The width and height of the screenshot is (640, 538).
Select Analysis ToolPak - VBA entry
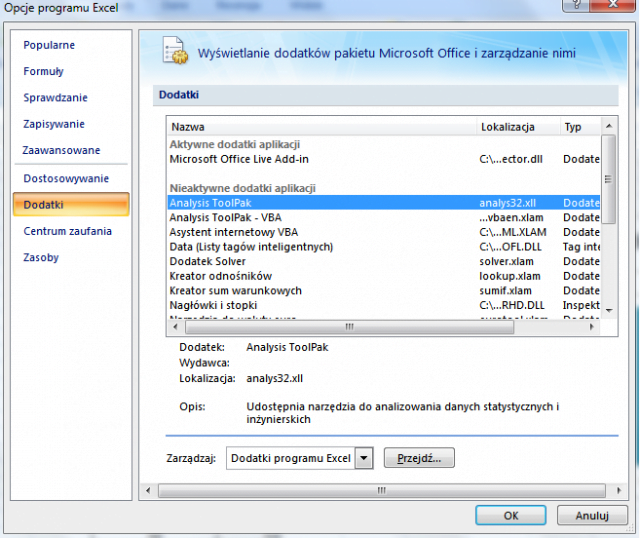226,217
